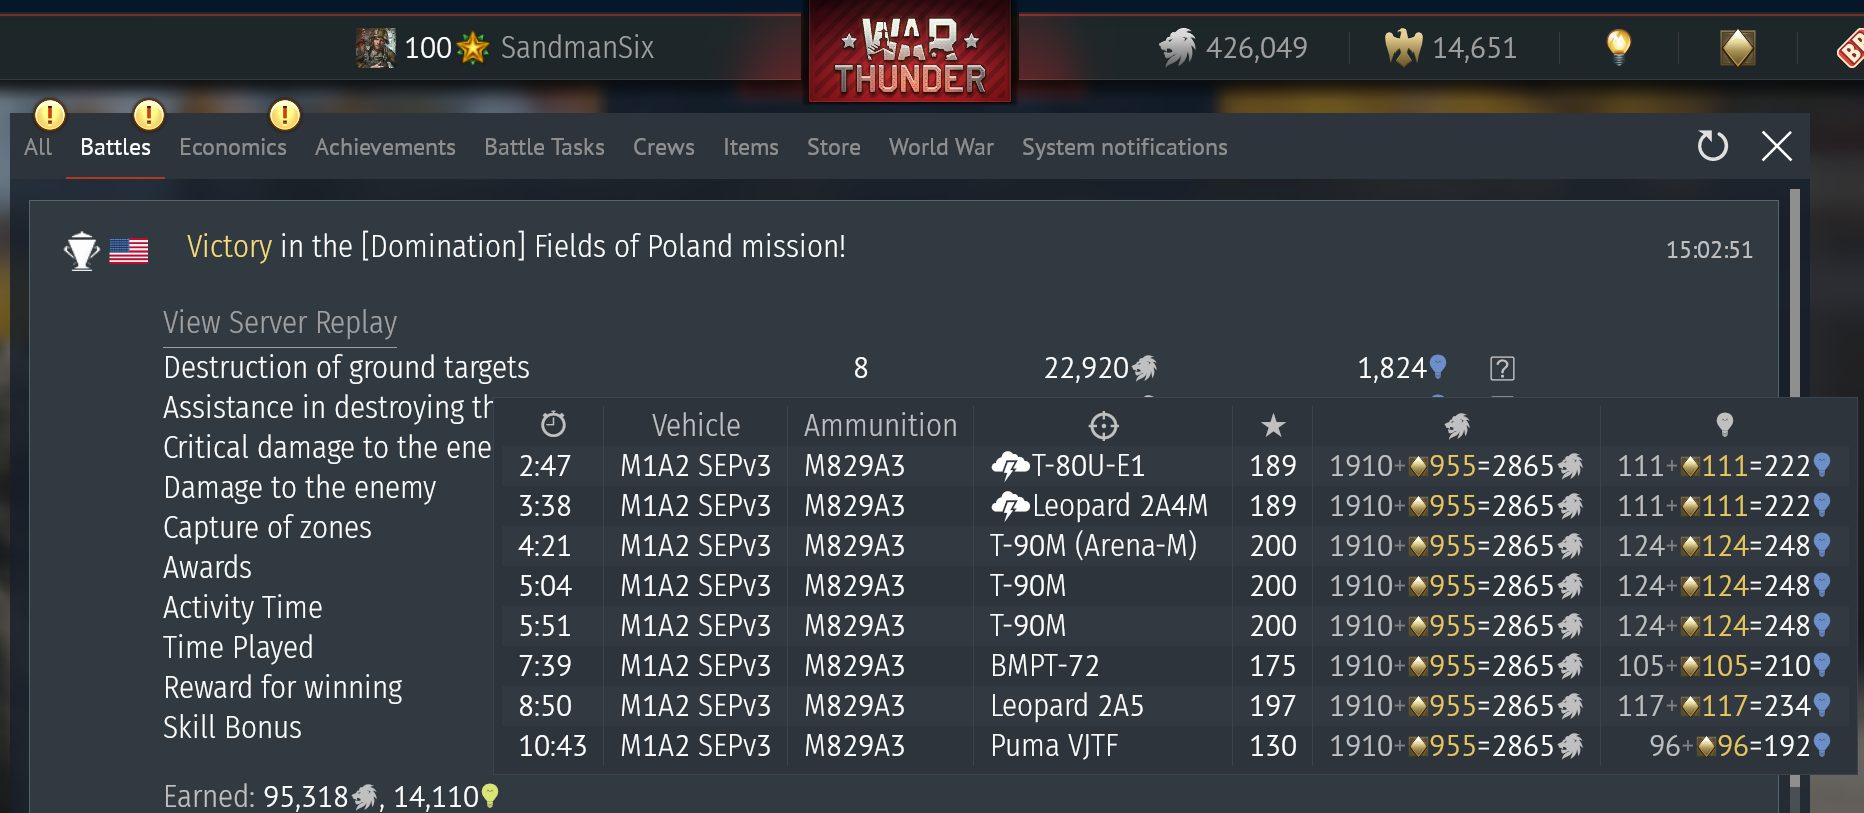Switch to the Economics tab
The height and width of the screenshot is (813, 1864).
232,147
